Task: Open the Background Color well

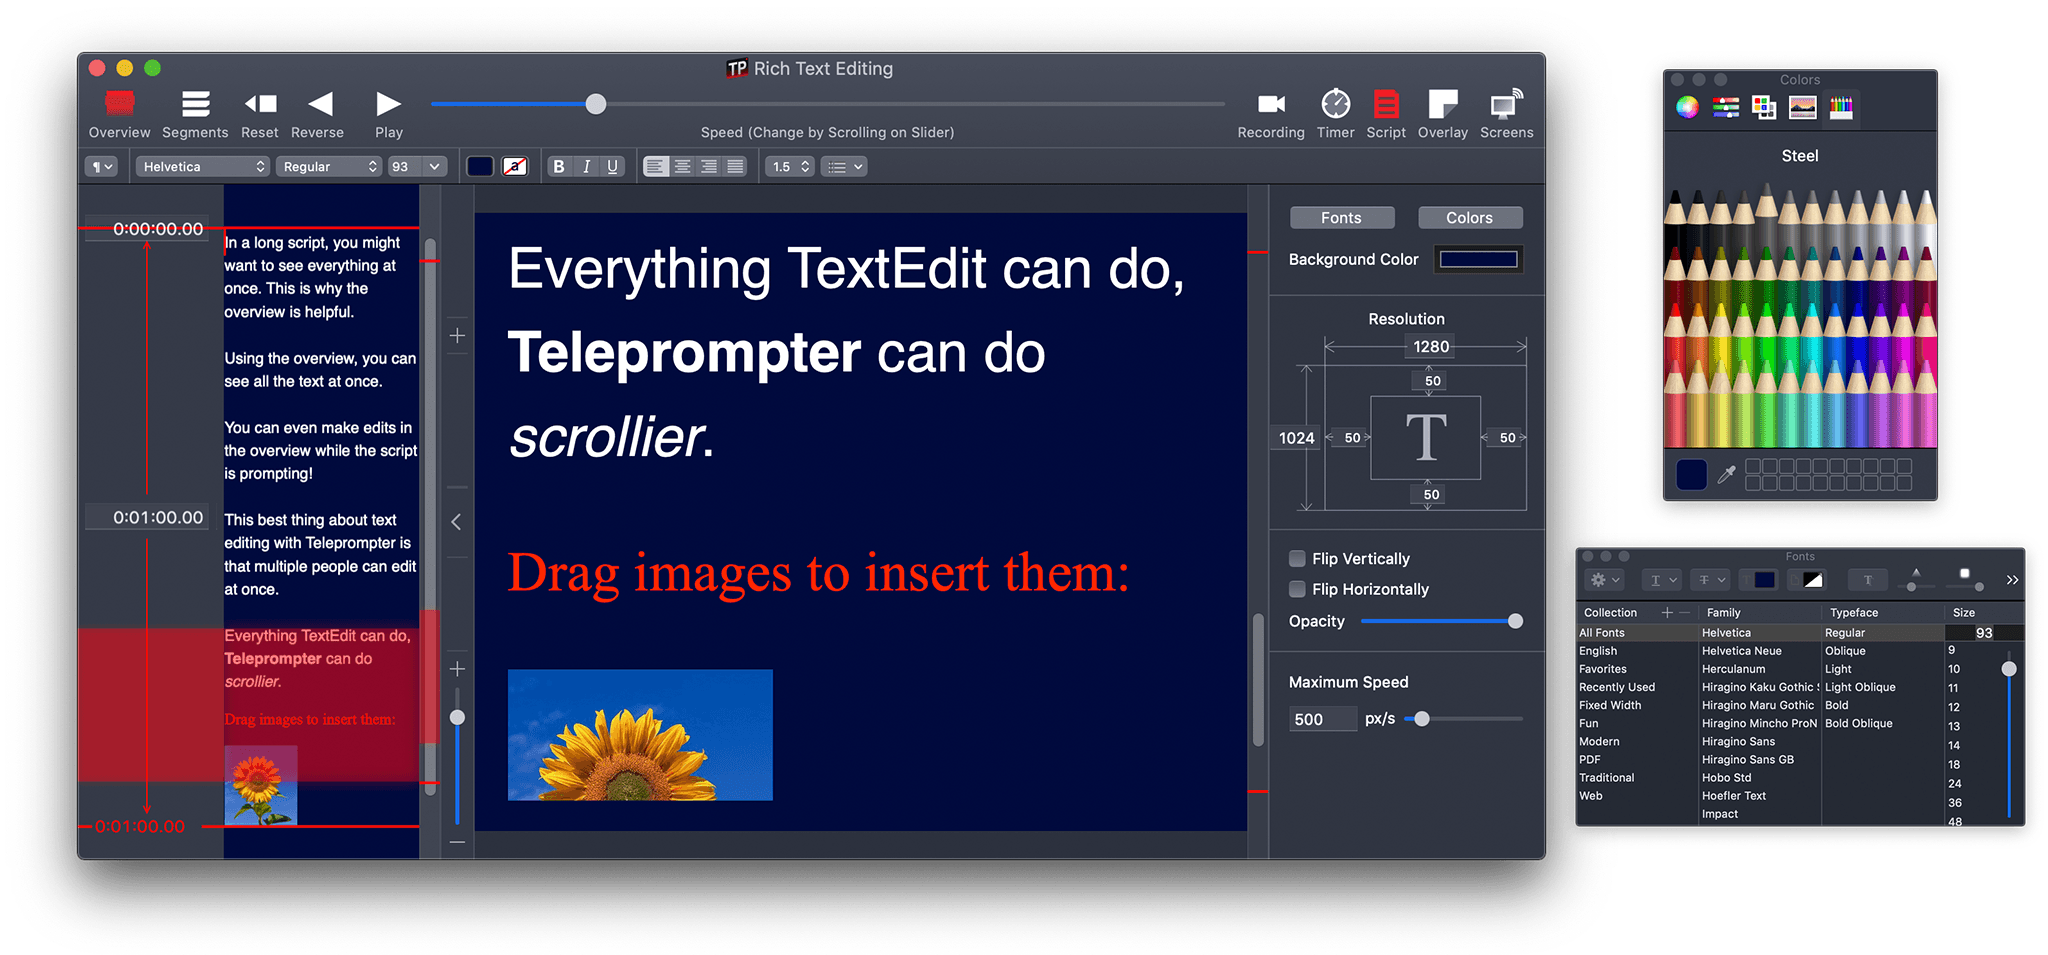Action: 1478,260
